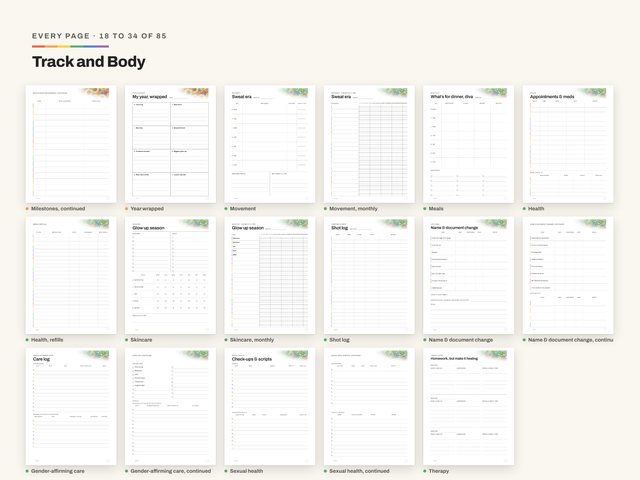Click the "Gender-affirming care" caption label
The height and width of the screenshot is (480, 640).
(58, 471)
